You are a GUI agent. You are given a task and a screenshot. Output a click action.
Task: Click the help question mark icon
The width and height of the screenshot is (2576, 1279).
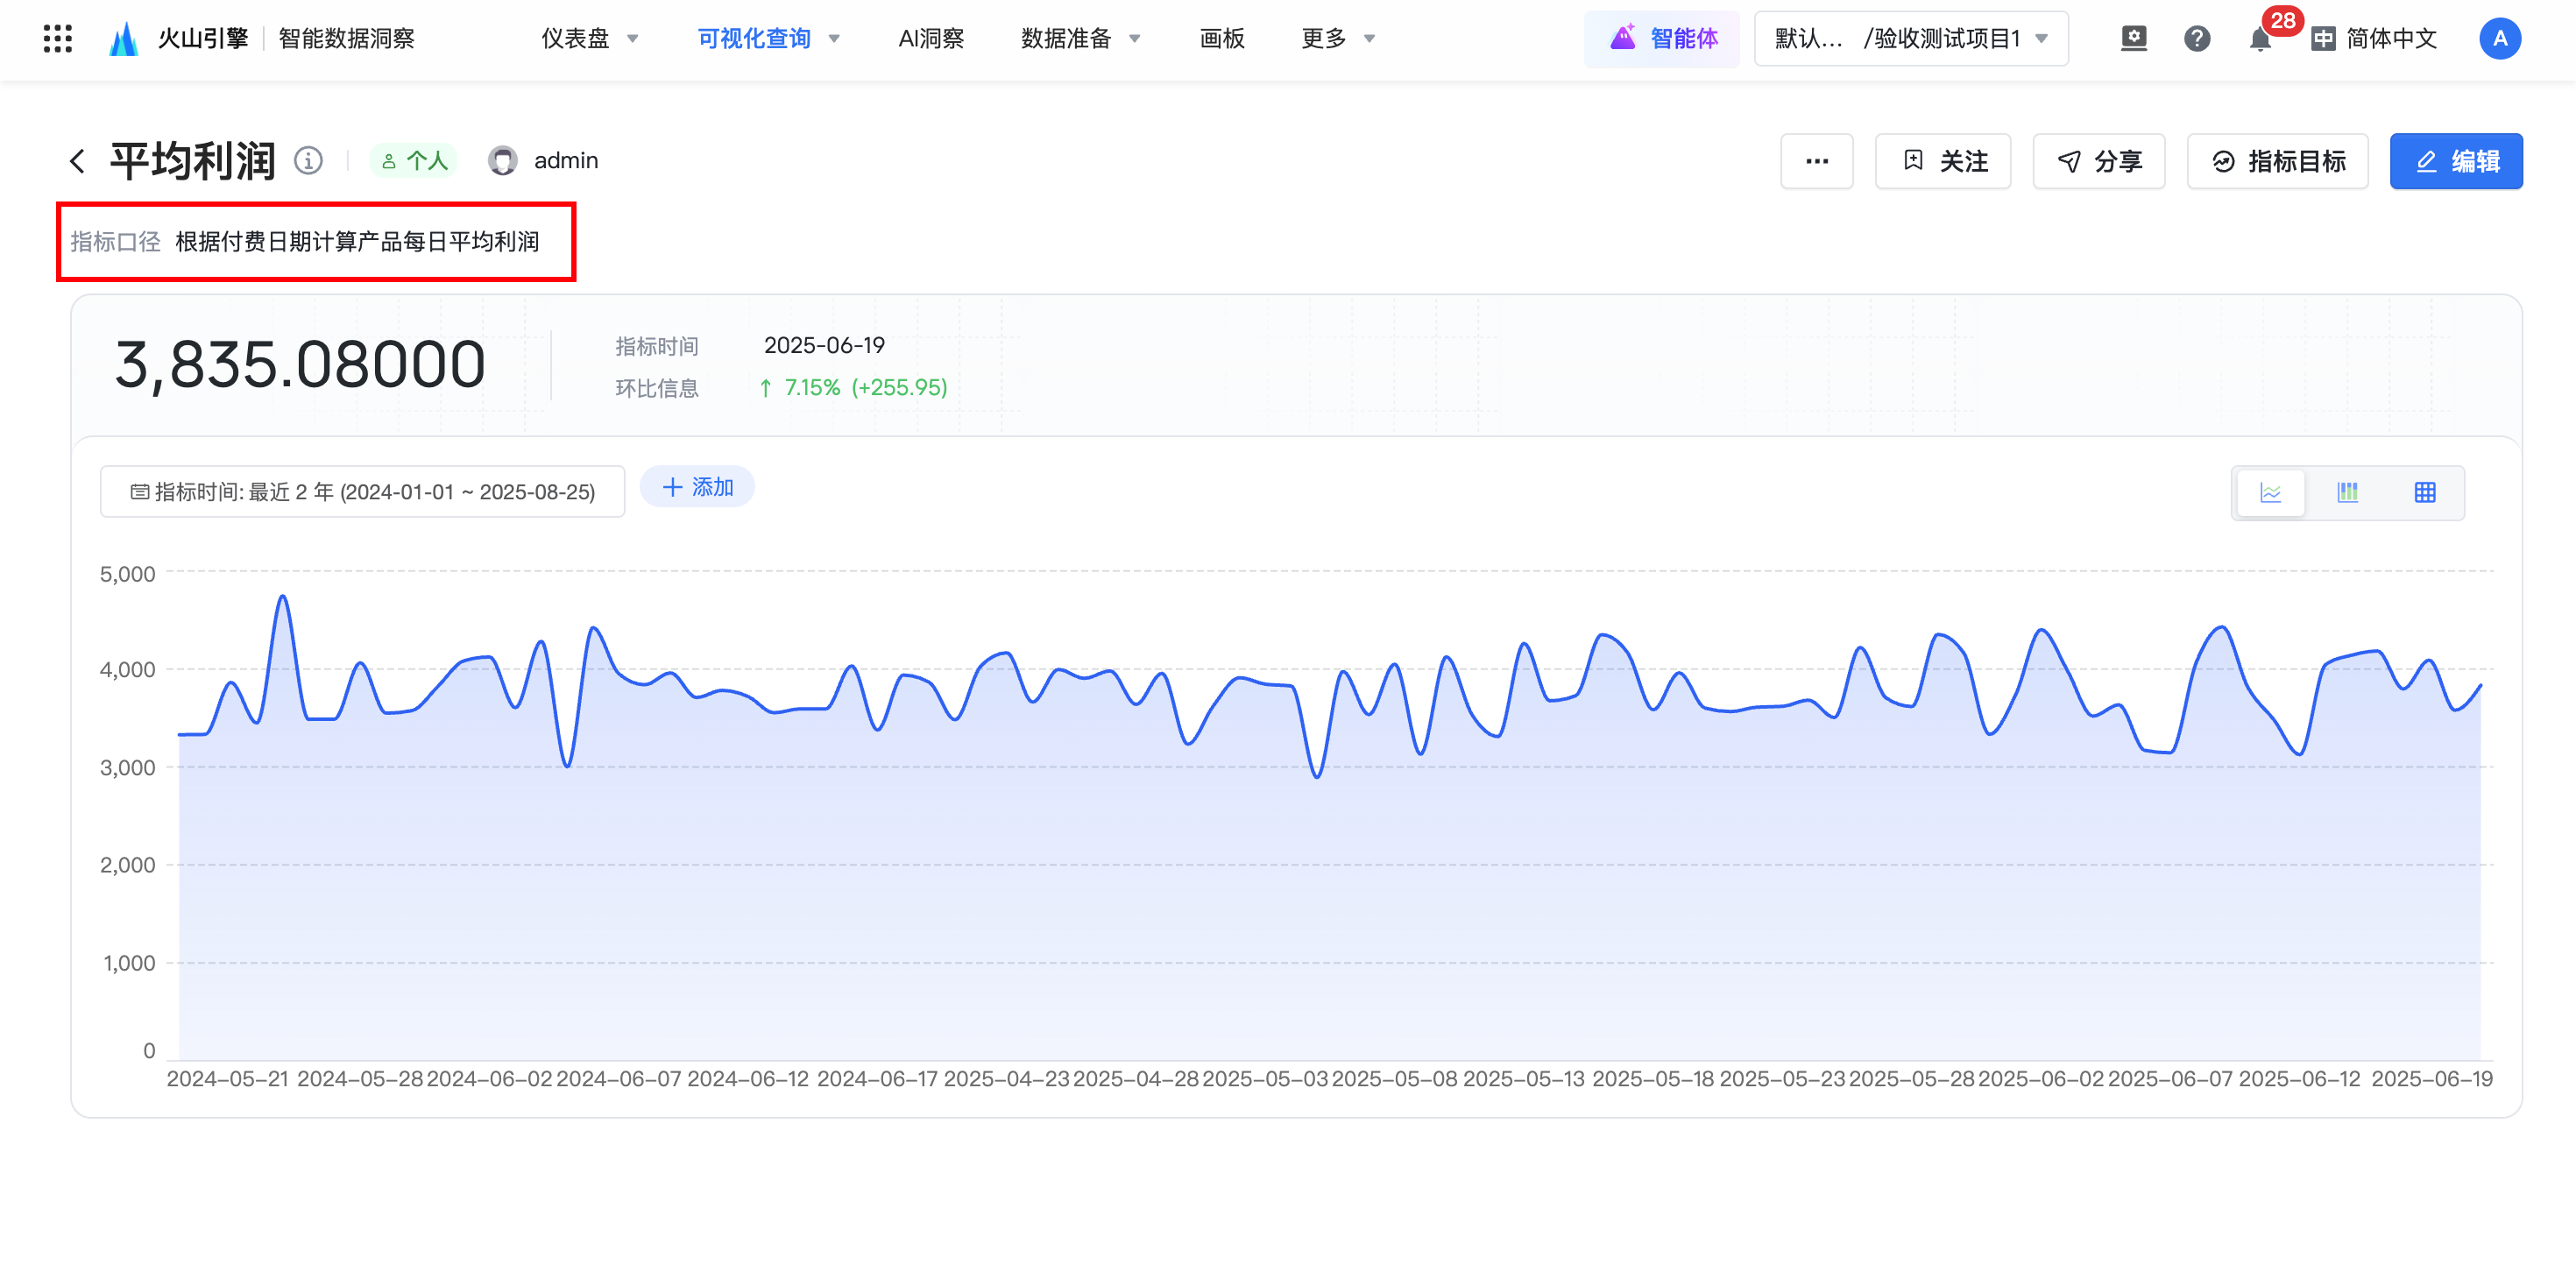(x=2196, y=39)
